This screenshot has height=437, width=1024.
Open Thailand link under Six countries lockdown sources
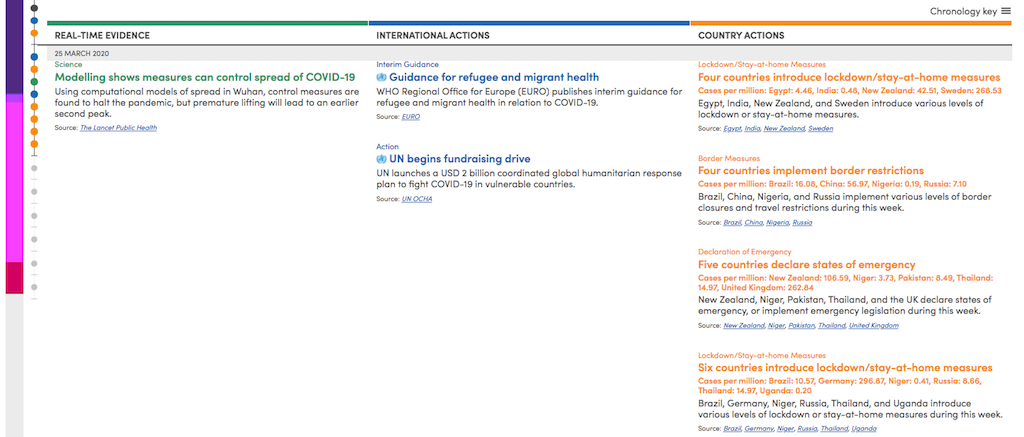coord(835,429)
